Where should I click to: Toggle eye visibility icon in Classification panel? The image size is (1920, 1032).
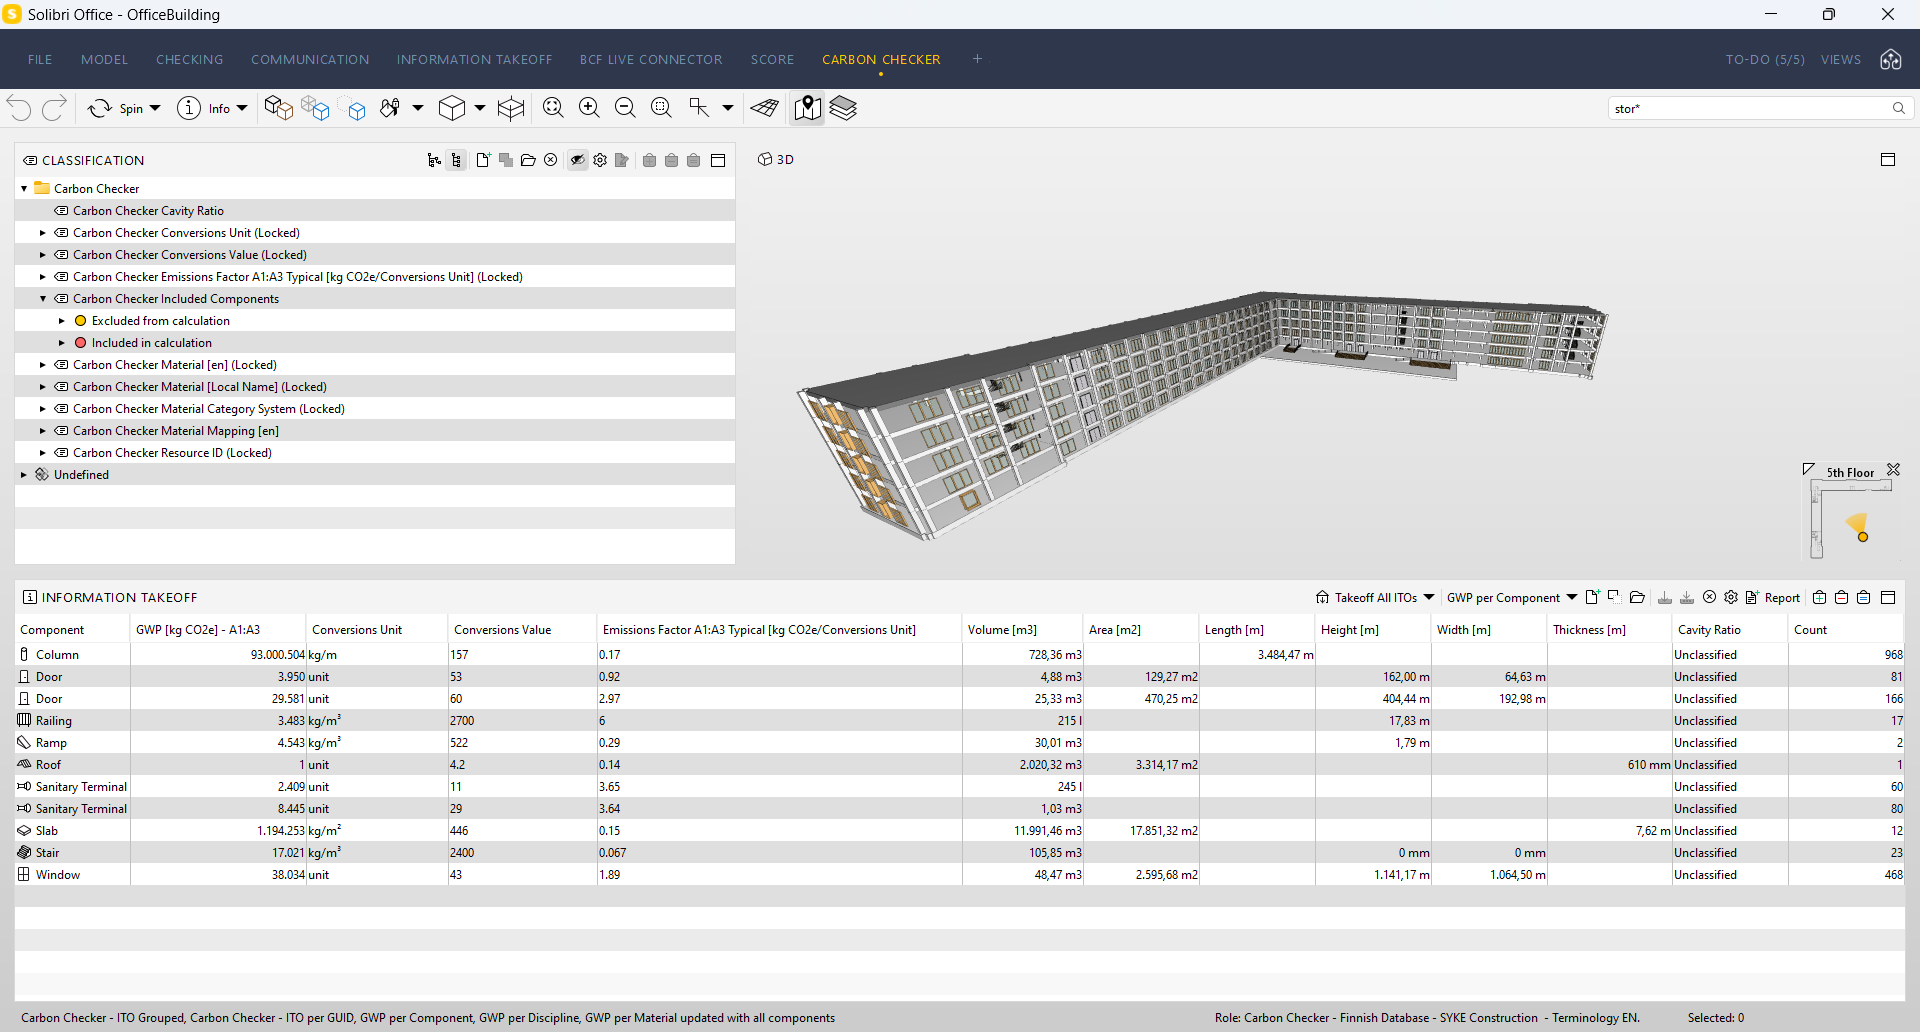(x=577, y=160)
